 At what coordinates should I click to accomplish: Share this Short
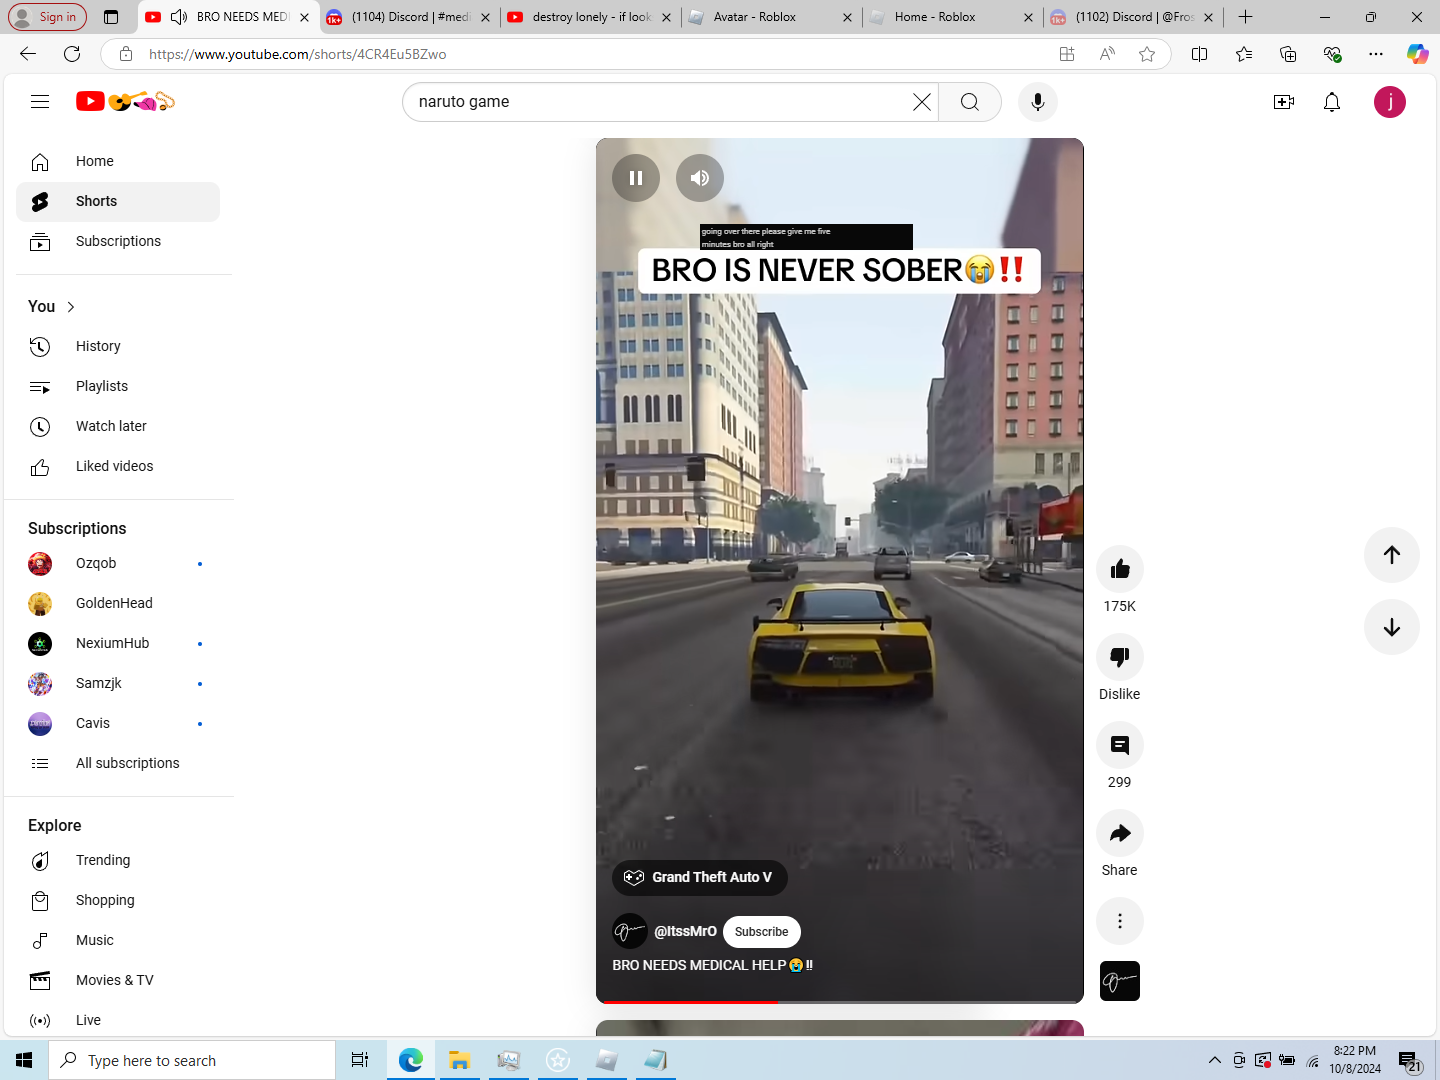coord(1120,833)
